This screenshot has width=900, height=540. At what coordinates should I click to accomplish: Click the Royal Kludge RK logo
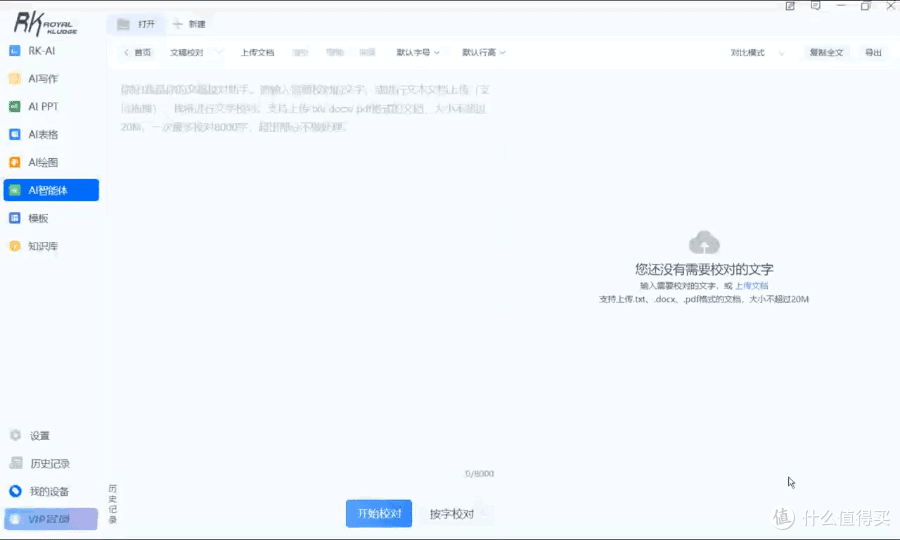pyautogui.click(x=45, y=24)
